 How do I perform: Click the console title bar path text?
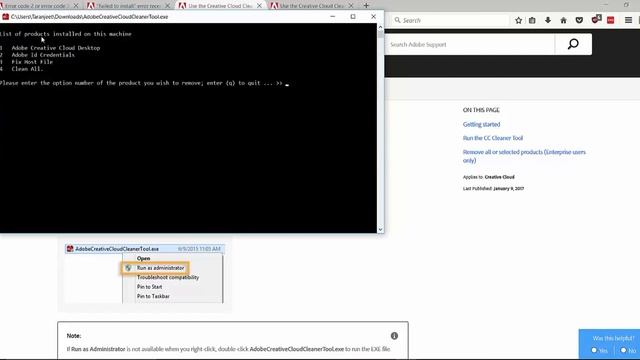pyautogui.click(x=89, y=17)
